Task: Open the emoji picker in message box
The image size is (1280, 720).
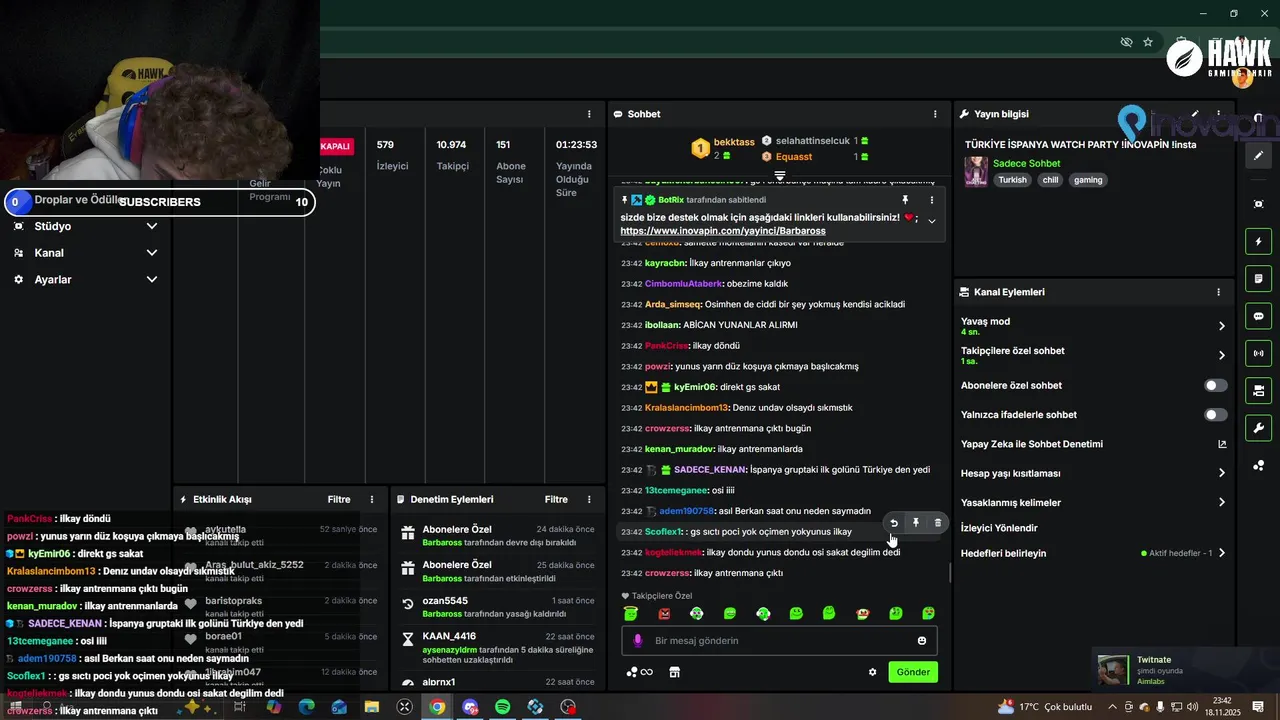Action: tap(922, 641)
